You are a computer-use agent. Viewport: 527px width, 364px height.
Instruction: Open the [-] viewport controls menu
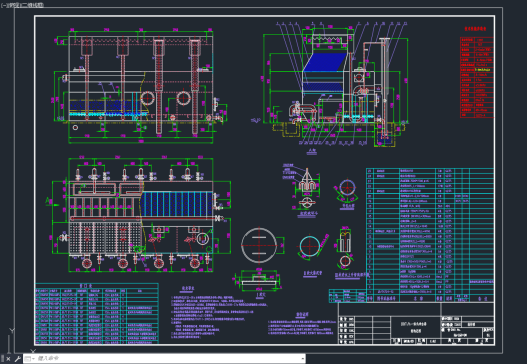point(4,5)
